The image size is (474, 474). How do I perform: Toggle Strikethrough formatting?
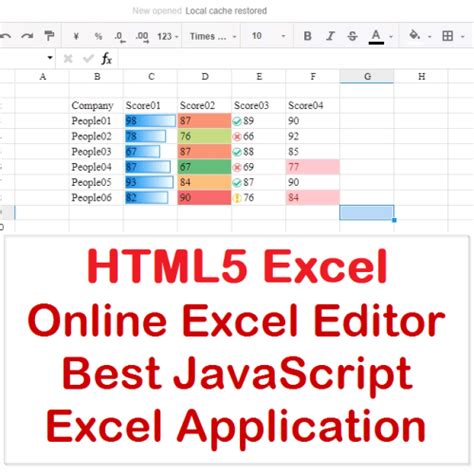tap(352, 36)
